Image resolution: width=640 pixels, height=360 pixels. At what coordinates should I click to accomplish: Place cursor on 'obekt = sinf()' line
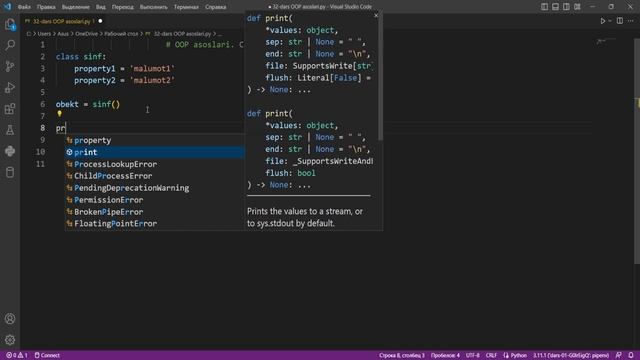pyautogui.click(x=88, y=104)
